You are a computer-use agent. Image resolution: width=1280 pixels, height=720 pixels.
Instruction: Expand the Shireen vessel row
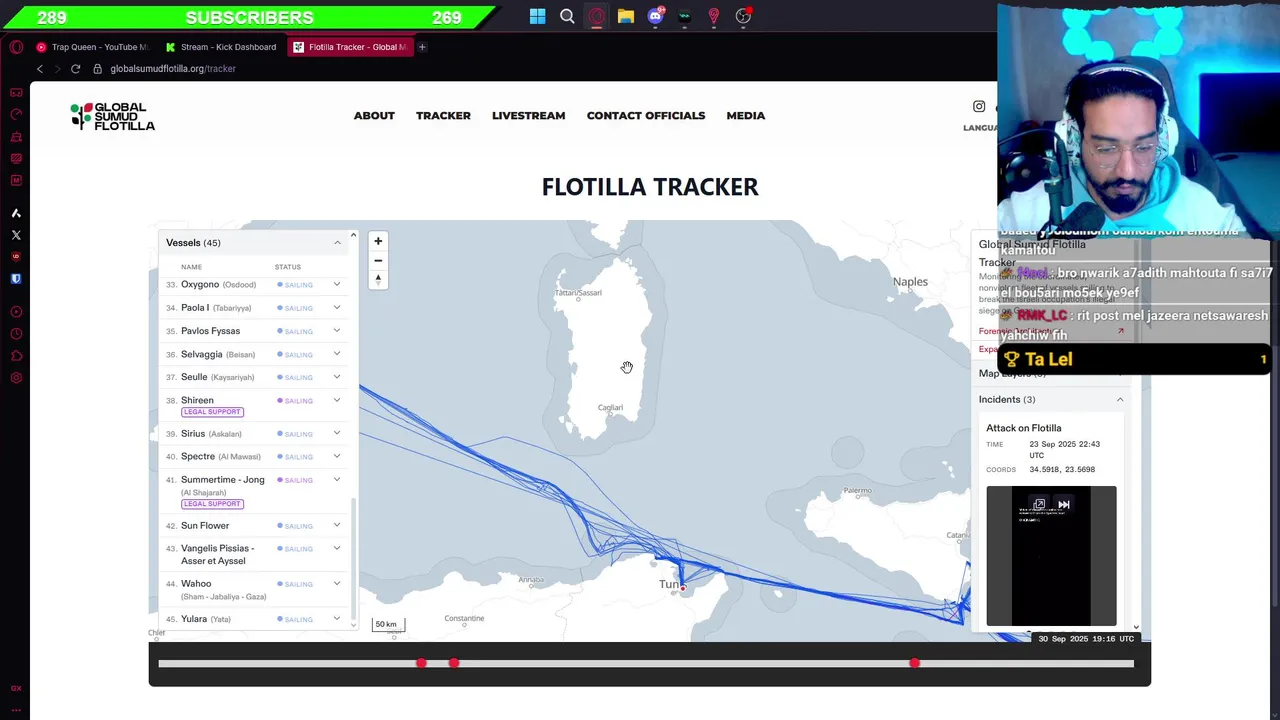click(337, 400)
